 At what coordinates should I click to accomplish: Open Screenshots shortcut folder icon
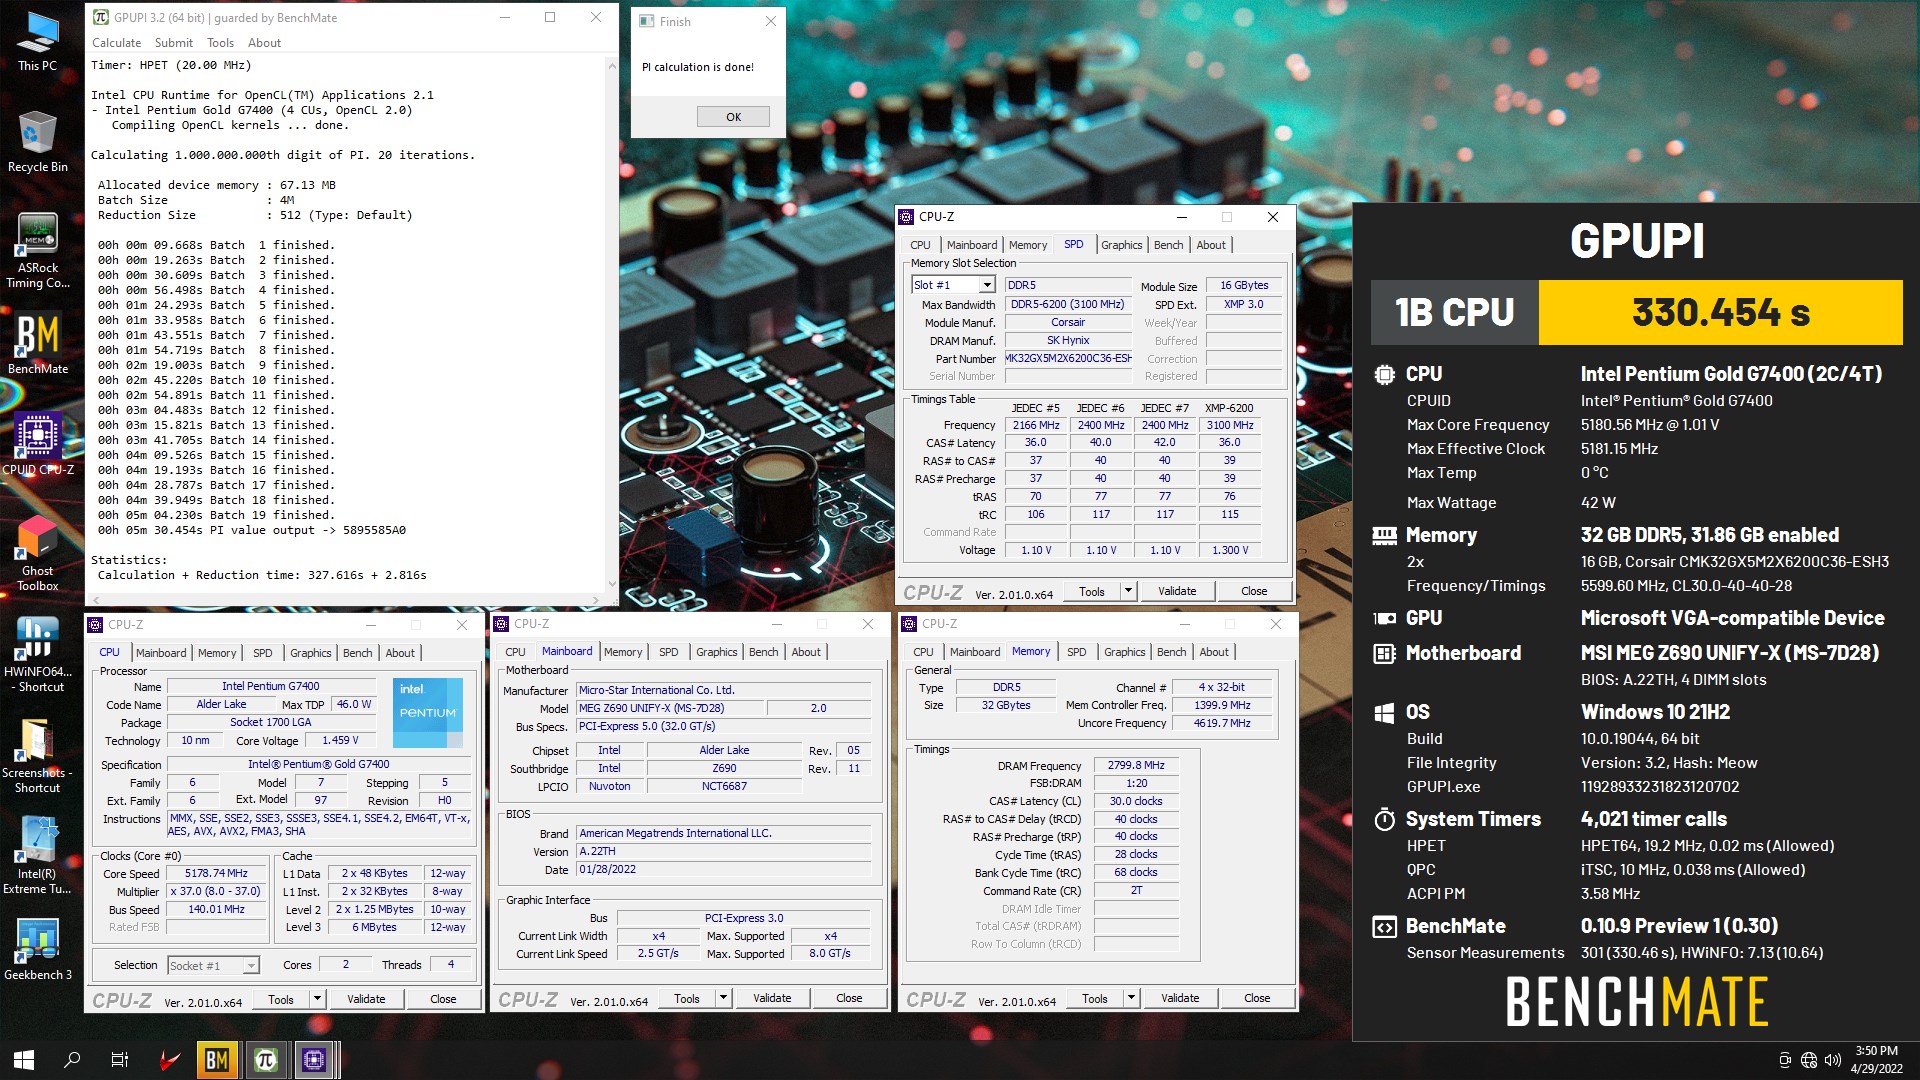(x=37, y=755)
